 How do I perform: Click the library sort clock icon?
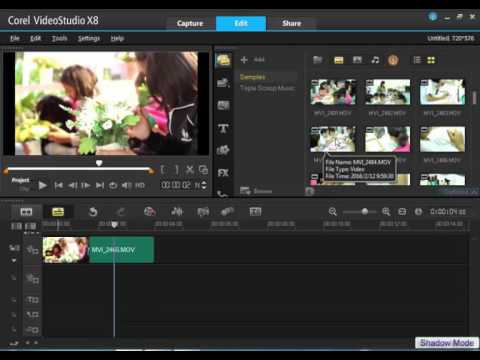[393, 60]
